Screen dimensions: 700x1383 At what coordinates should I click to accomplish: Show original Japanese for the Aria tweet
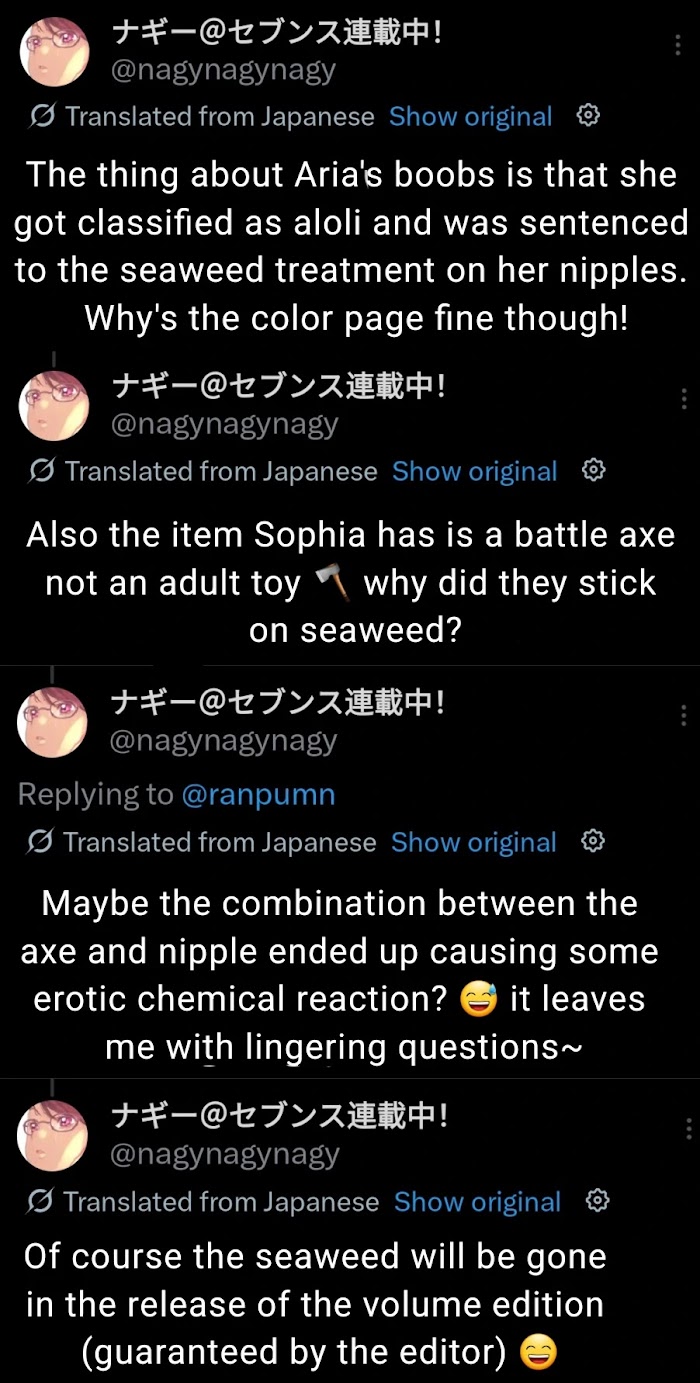coord(470,117)
